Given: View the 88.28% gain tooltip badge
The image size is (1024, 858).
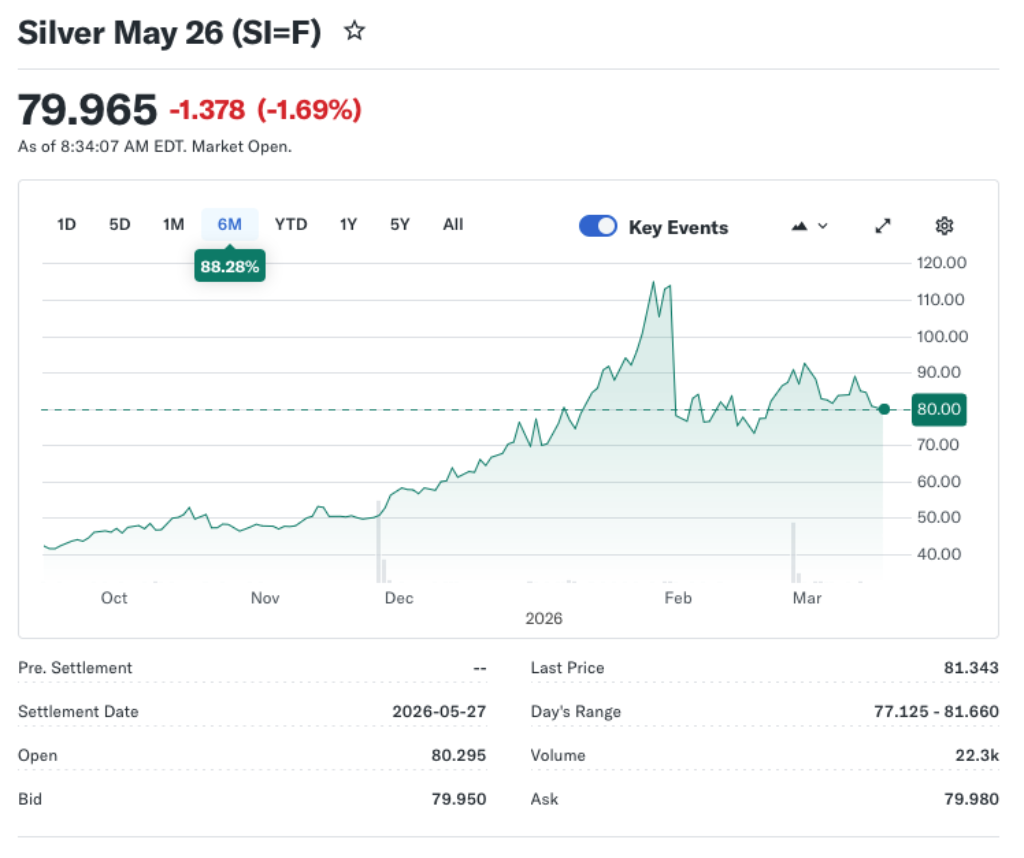Looking at the screenshot, I should pyautogui.click(x=229, y=266).
